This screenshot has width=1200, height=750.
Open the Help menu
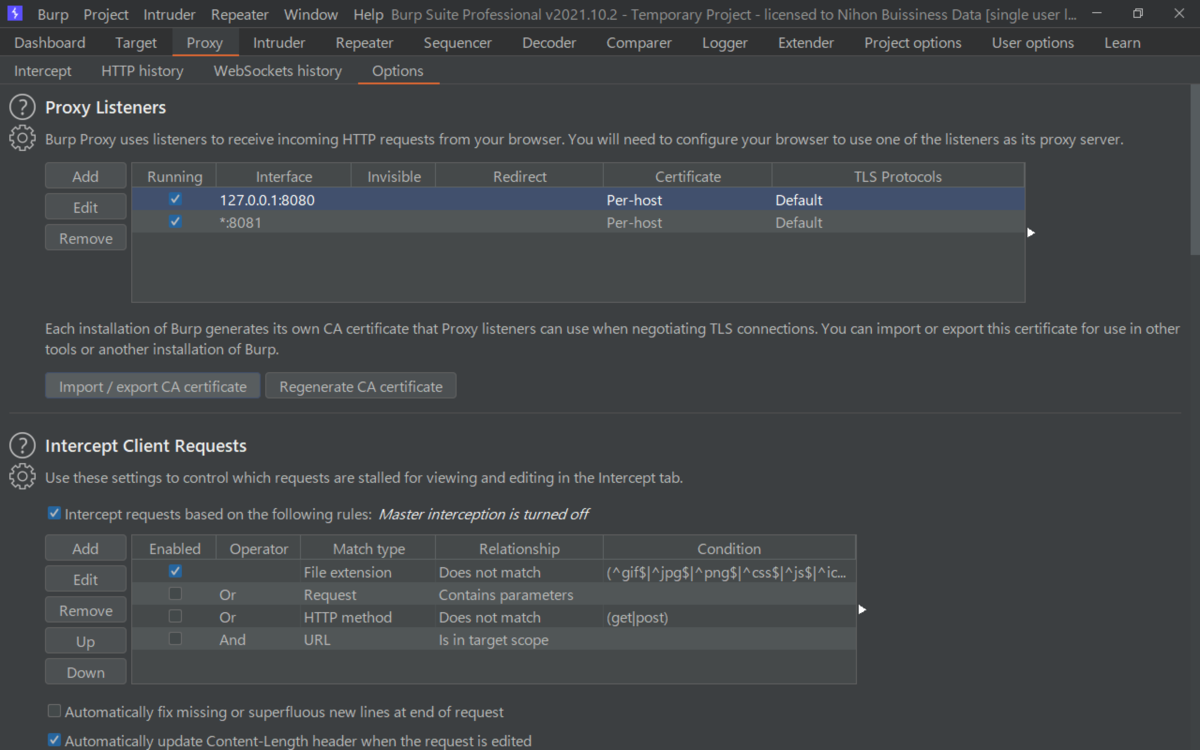pyautogui.click(x=368, y=15)
